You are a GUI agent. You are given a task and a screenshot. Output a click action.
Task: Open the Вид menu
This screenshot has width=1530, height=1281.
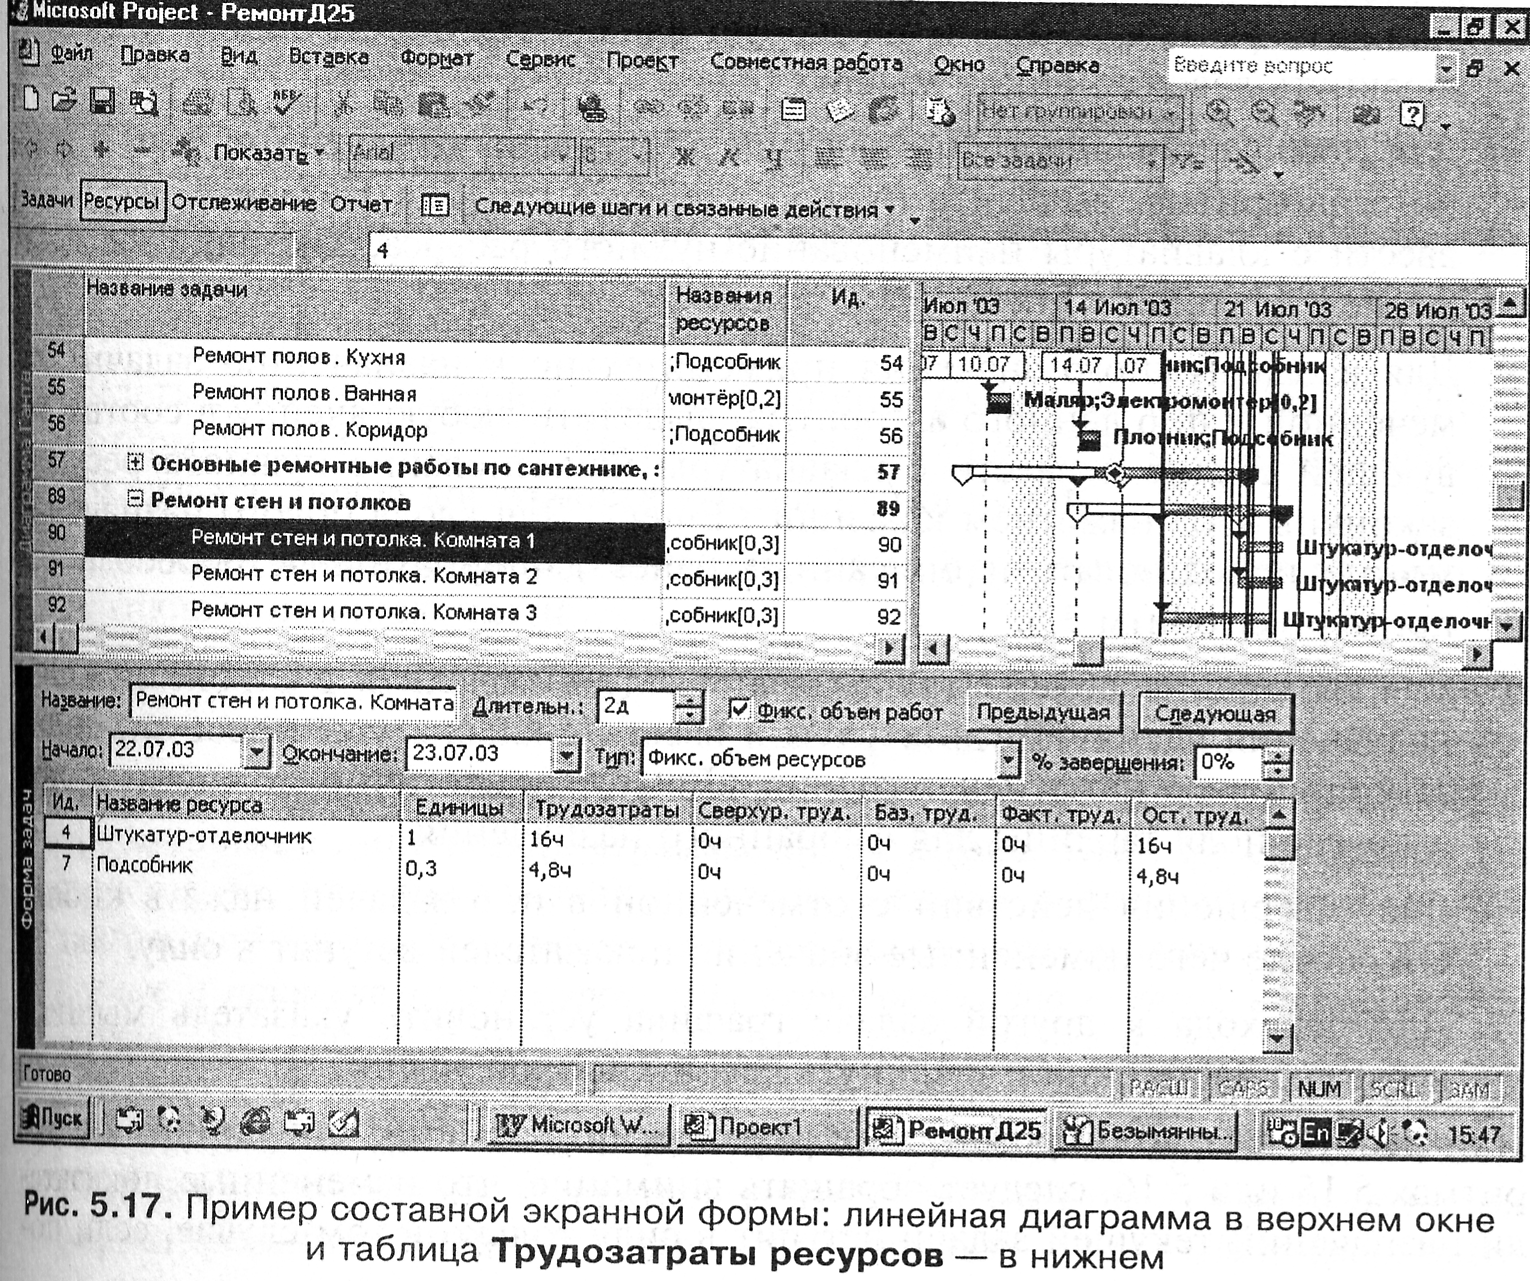(239, 55)
